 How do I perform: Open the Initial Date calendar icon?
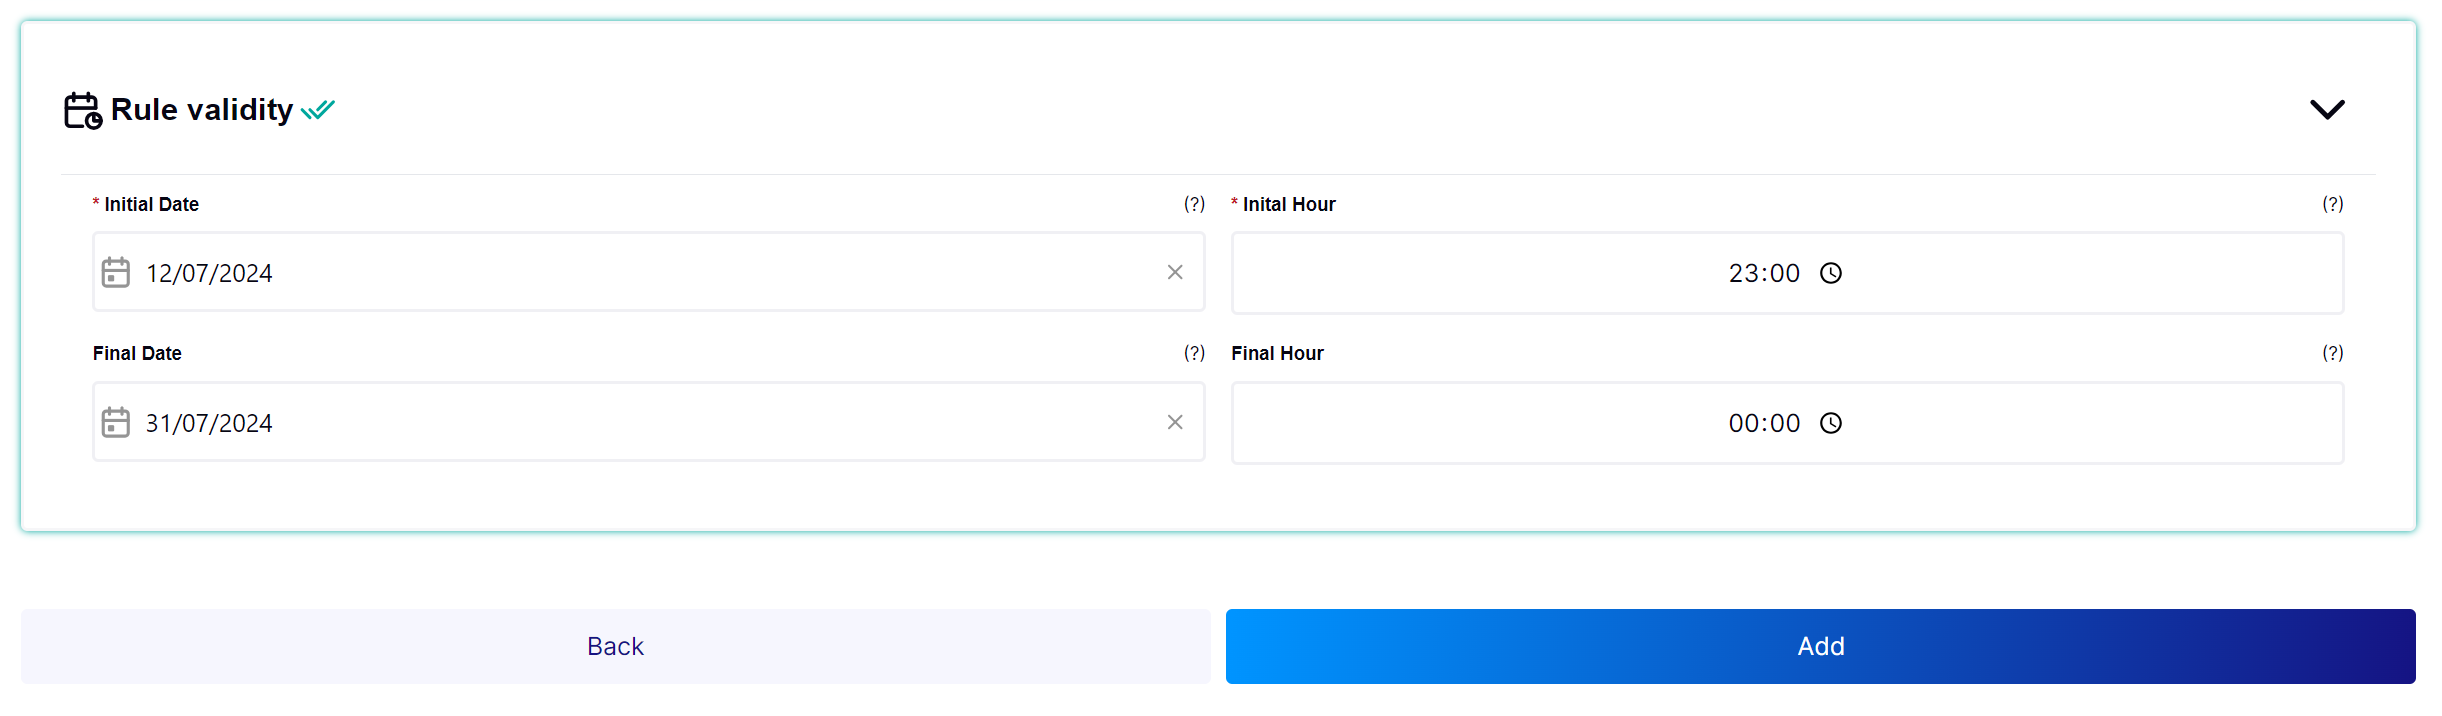116,272
